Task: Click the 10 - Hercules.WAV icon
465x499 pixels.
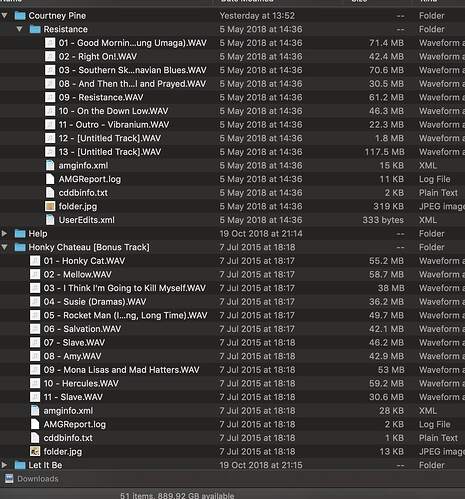Action: 35,383
